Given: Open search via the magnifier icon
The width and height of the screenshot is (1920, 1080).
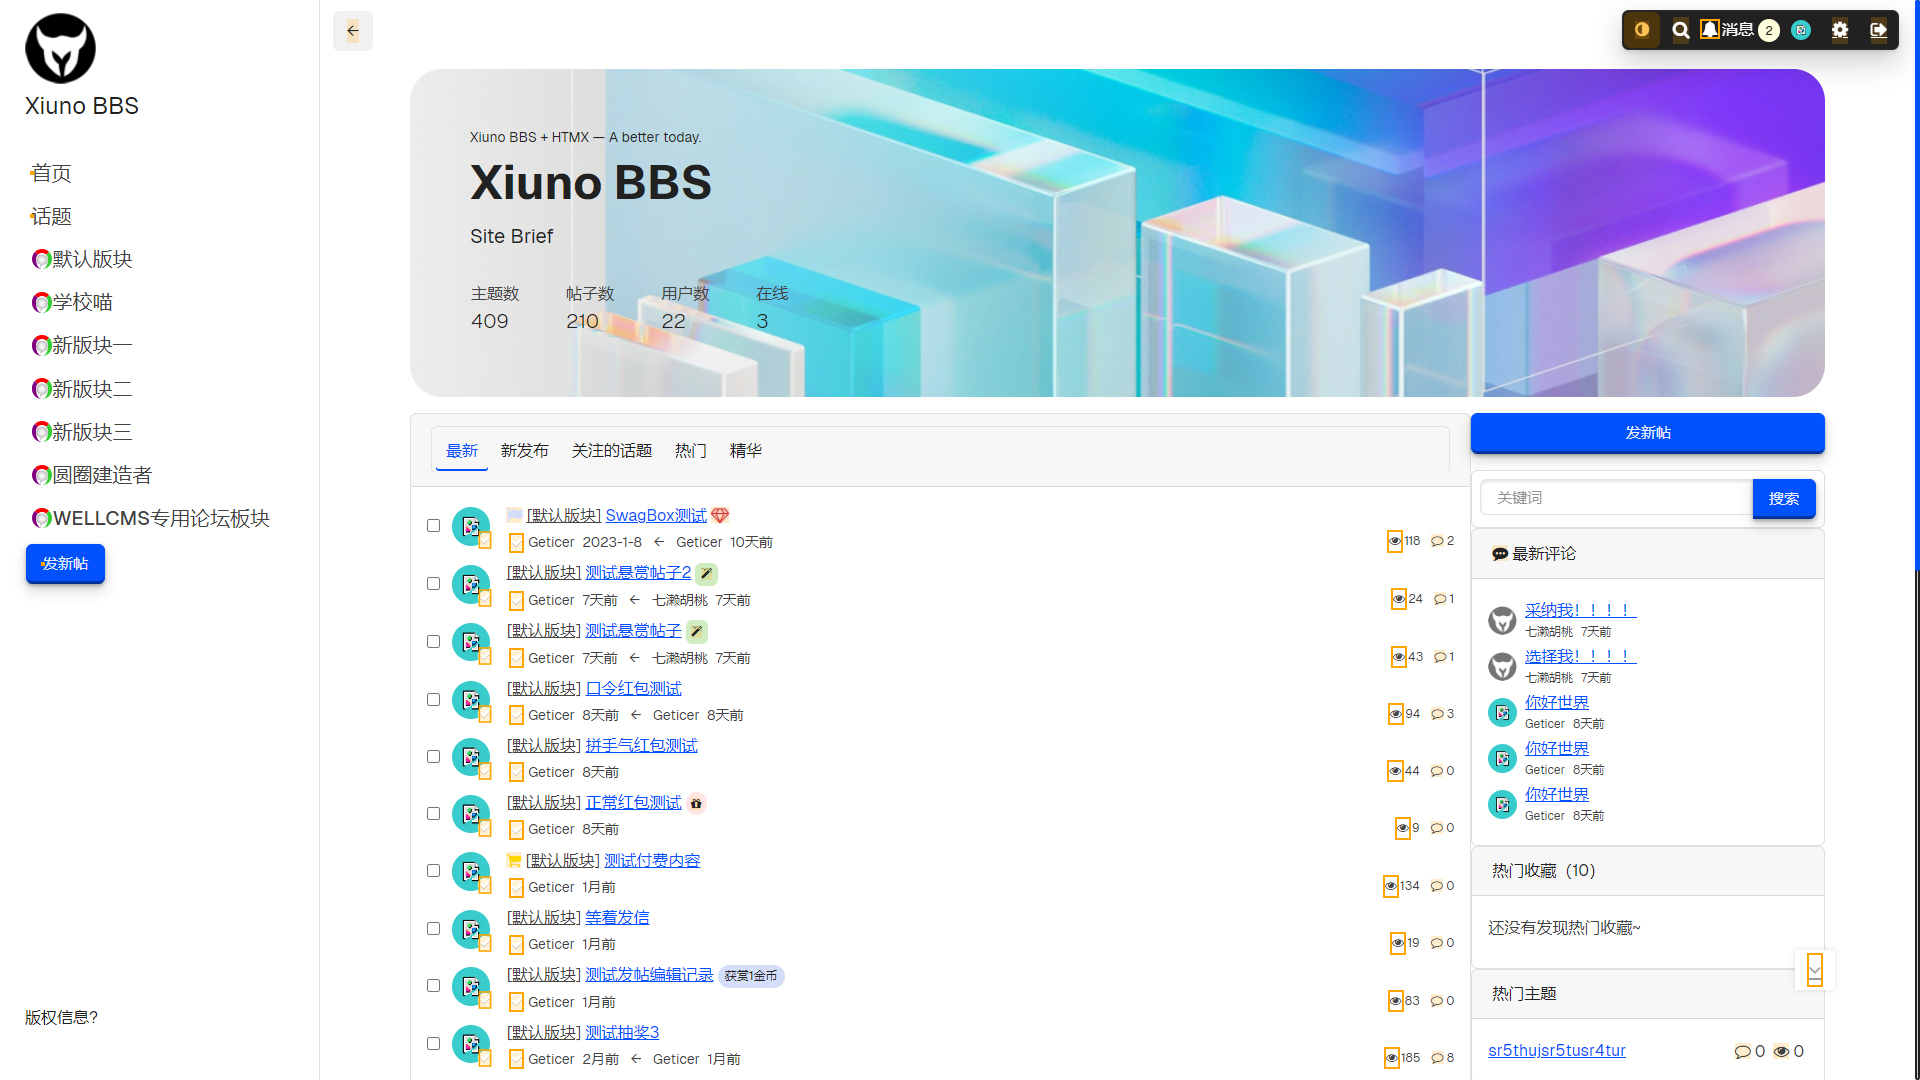Looking at the screenshot, I should tap(1681, 30).
